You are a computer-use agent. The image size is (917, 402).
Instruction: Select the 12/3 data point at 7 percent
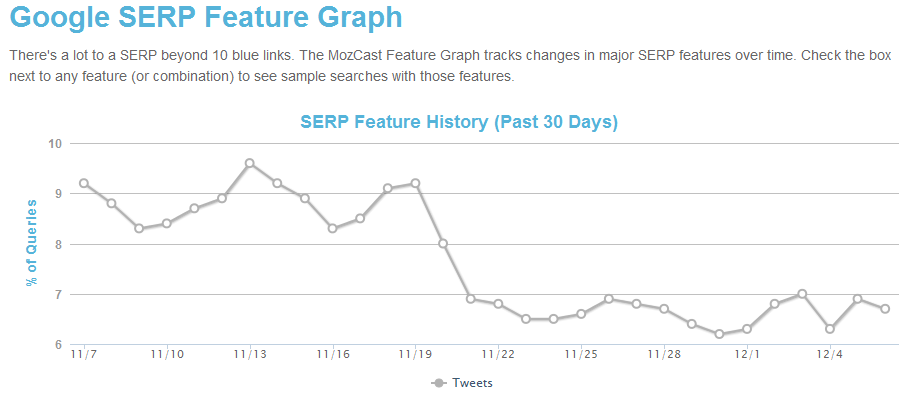802,294
